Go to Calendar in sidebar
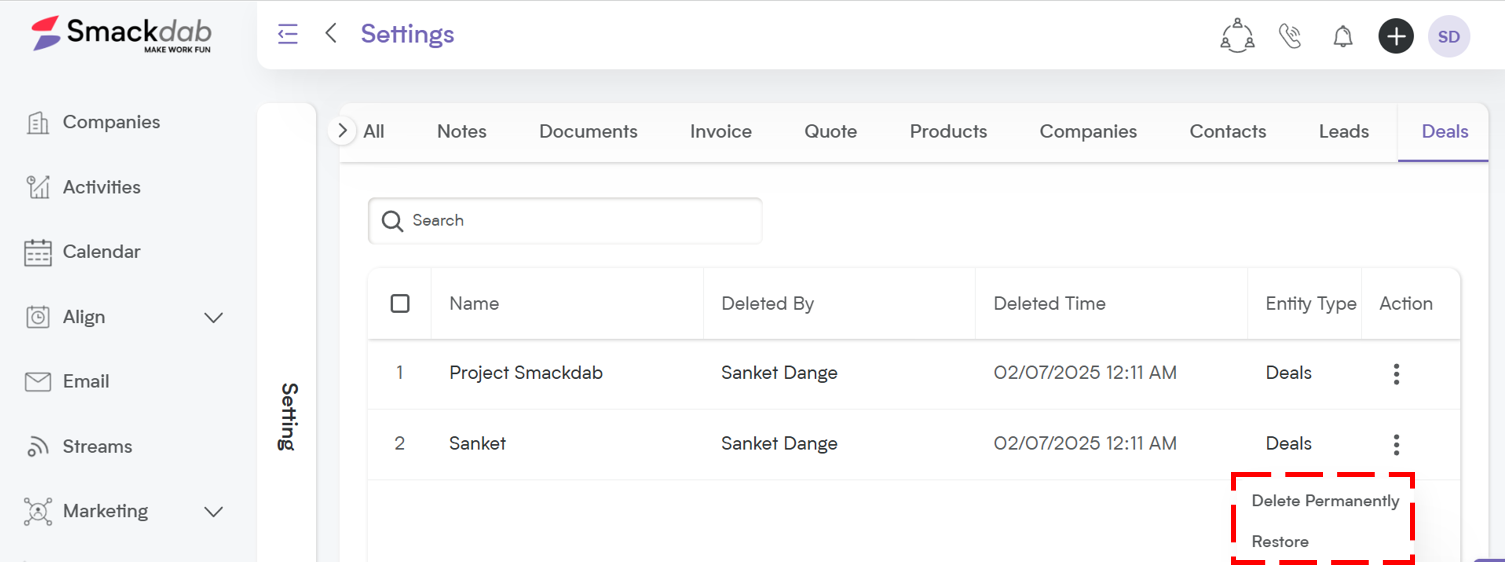Viewport: 1505px width, 567px height. 83,252
